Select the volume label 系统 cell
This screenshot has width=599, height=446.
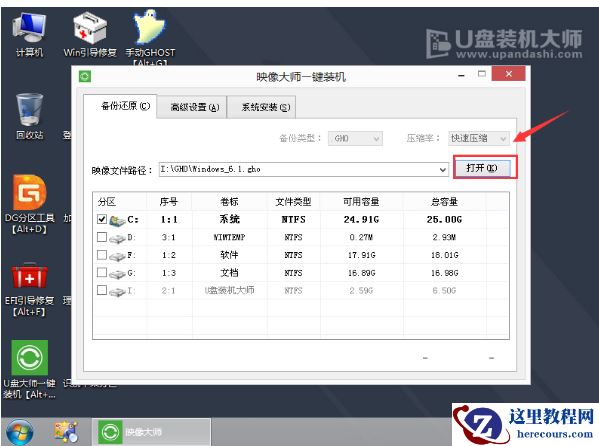pos(229,219)
